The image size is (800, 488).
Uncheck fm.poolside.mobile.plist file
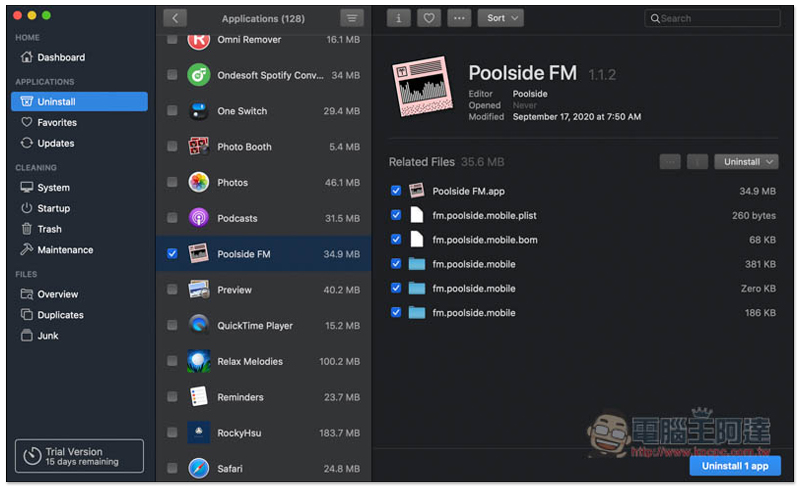pos(396,215)
